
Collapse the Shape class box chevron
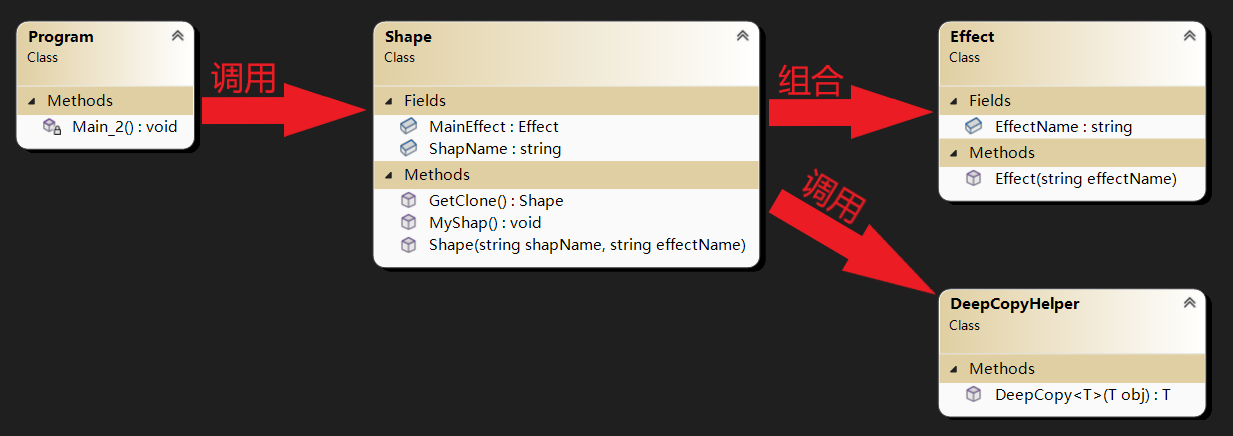click(742, 36)
